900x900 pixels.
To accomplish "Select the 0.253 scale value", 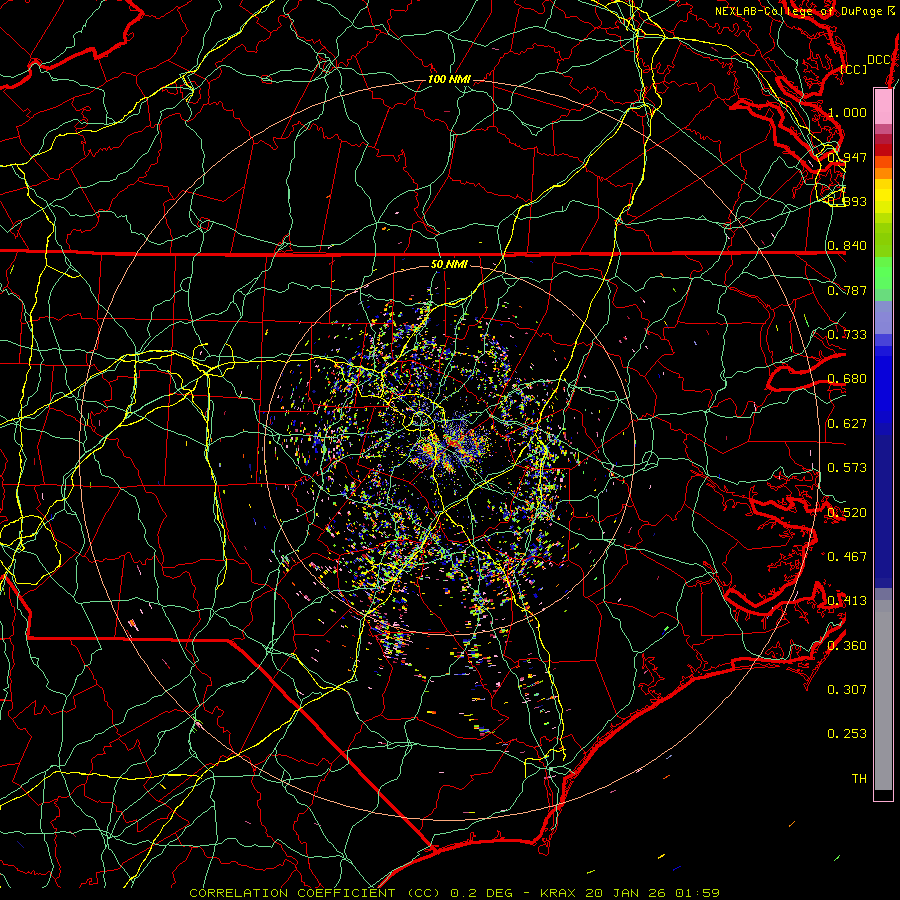I will pyautogui.click(x=847, y=734).
